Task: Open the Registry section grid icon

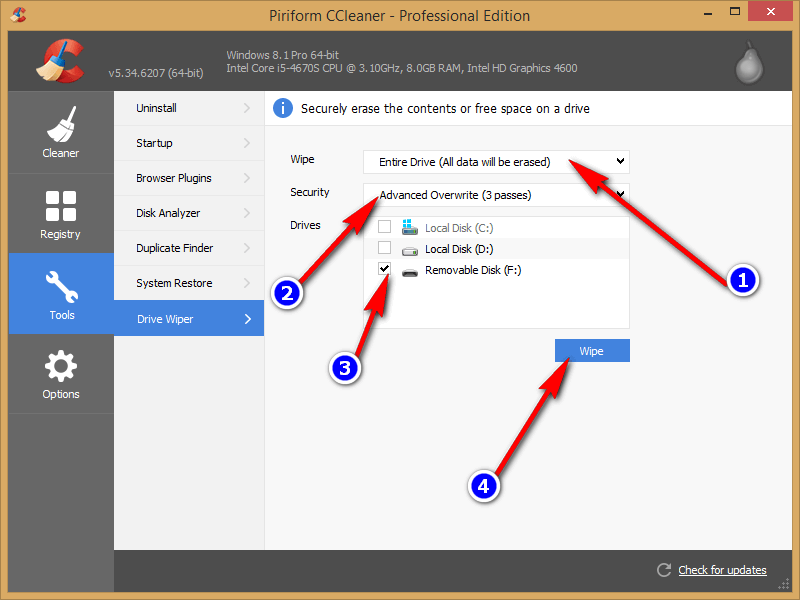Action: (61, 206)
